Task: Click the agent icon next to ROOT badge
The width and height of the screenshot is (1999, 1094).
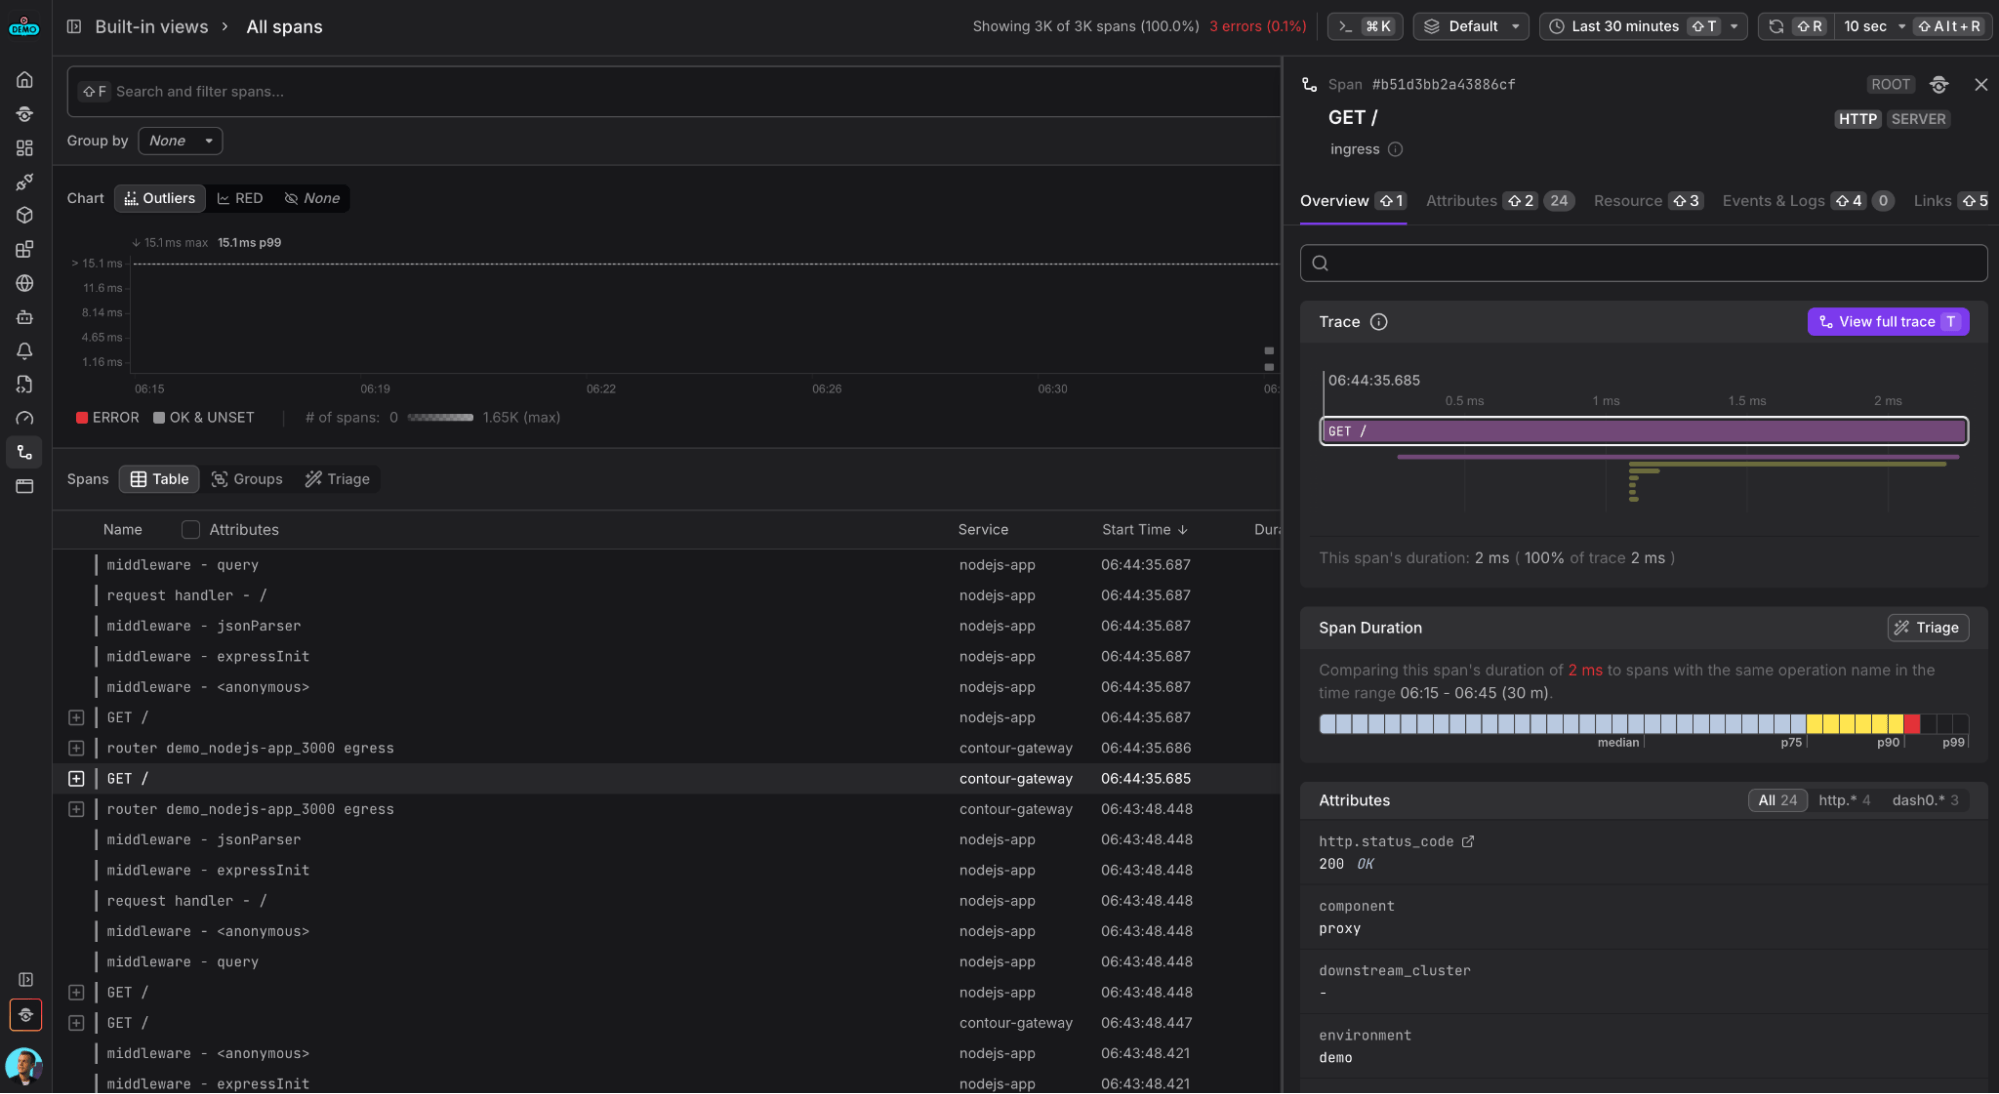Action: pyautogui.click(x=1939, y=85)
